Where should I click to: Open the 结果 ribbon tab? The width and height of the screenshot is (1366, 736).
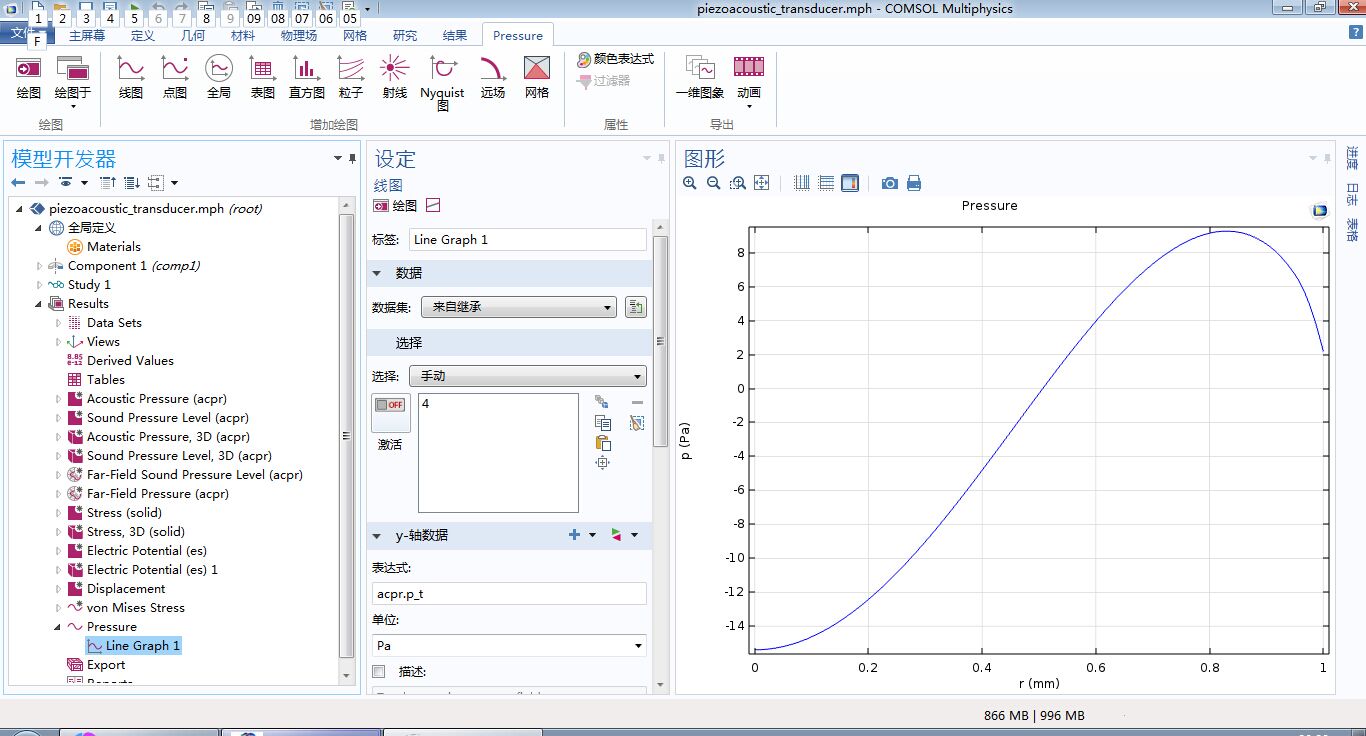coord(455,35)
